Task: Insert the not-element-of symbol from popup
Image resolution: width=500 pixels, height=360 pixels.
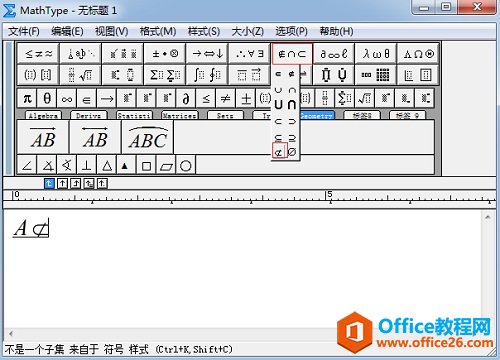Action: coord(292,74)
